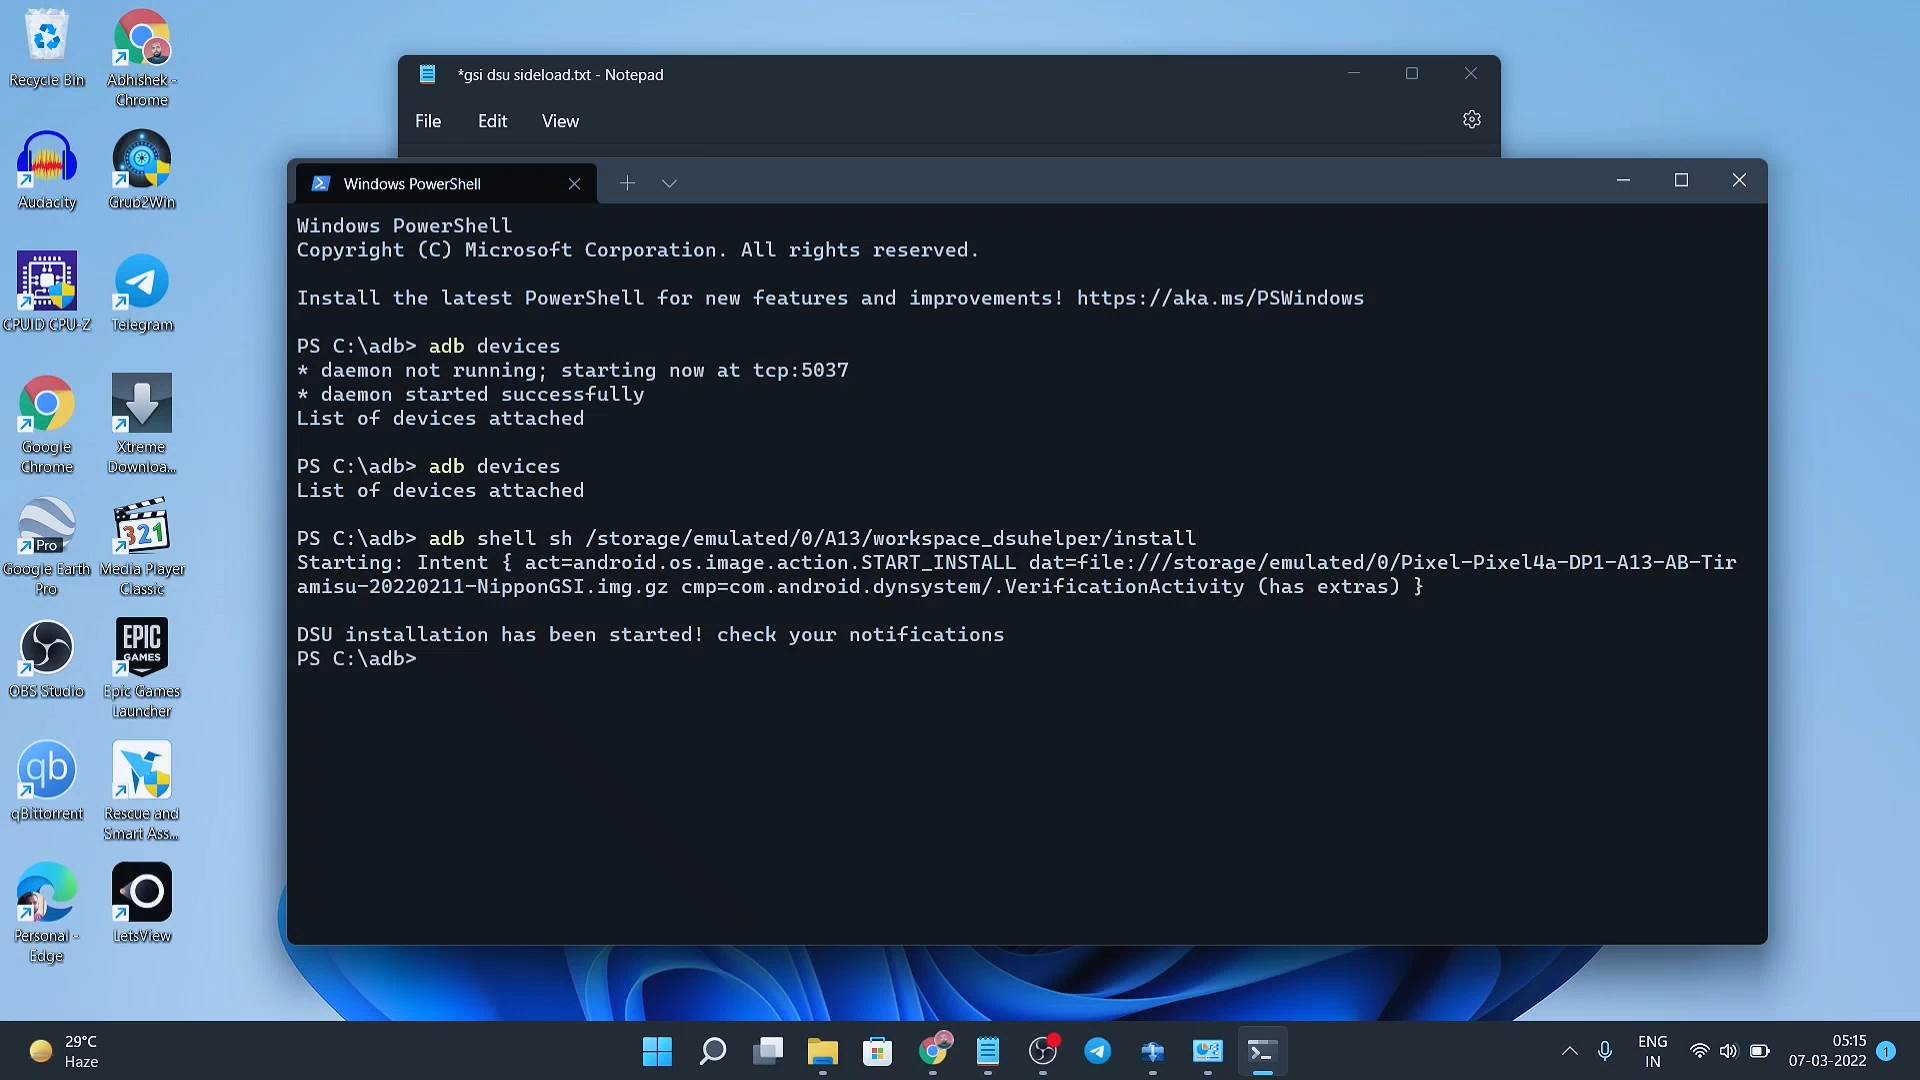Image resolution: width=1920 pixels, height=1080 pixels.
Task: Show hidden system tray icons chevron
Action: (x=1569, y=1051)
